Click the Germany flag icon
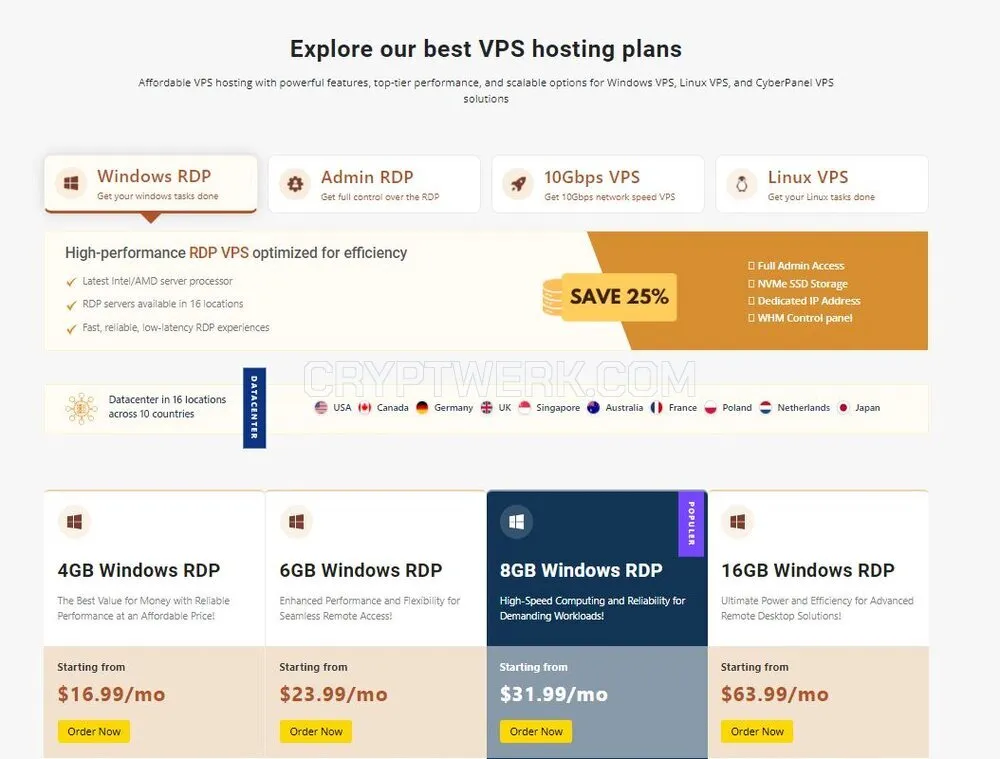1000x759 pixels. (422, 408)
